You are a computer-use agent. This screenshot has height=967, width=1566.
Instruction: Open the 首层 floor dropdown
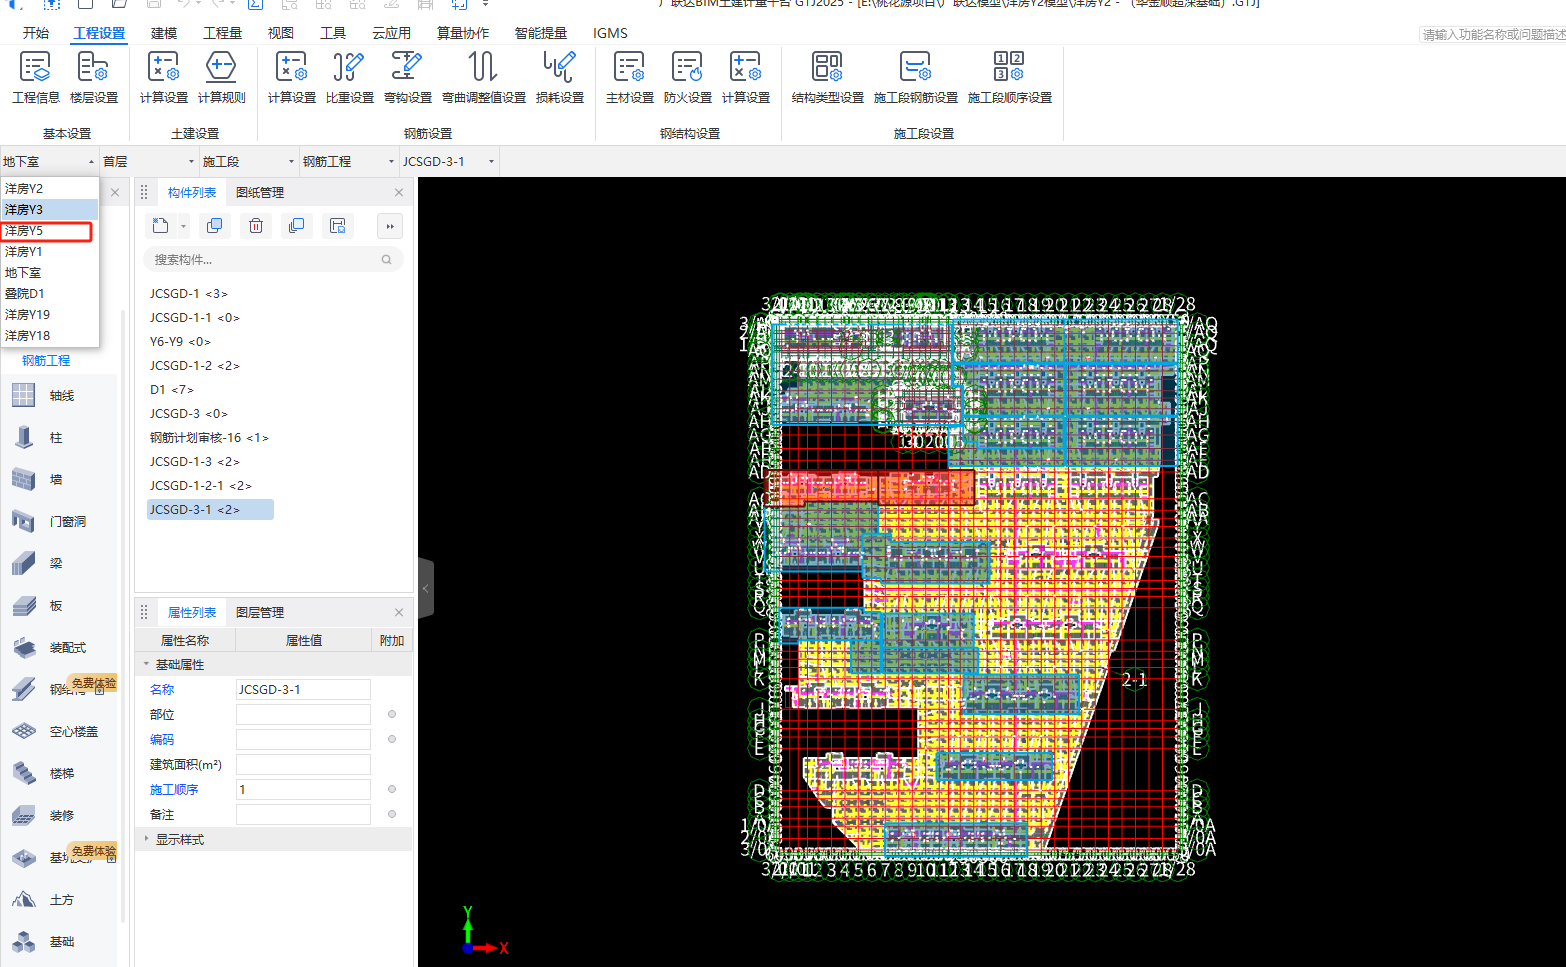coord(149,161)
